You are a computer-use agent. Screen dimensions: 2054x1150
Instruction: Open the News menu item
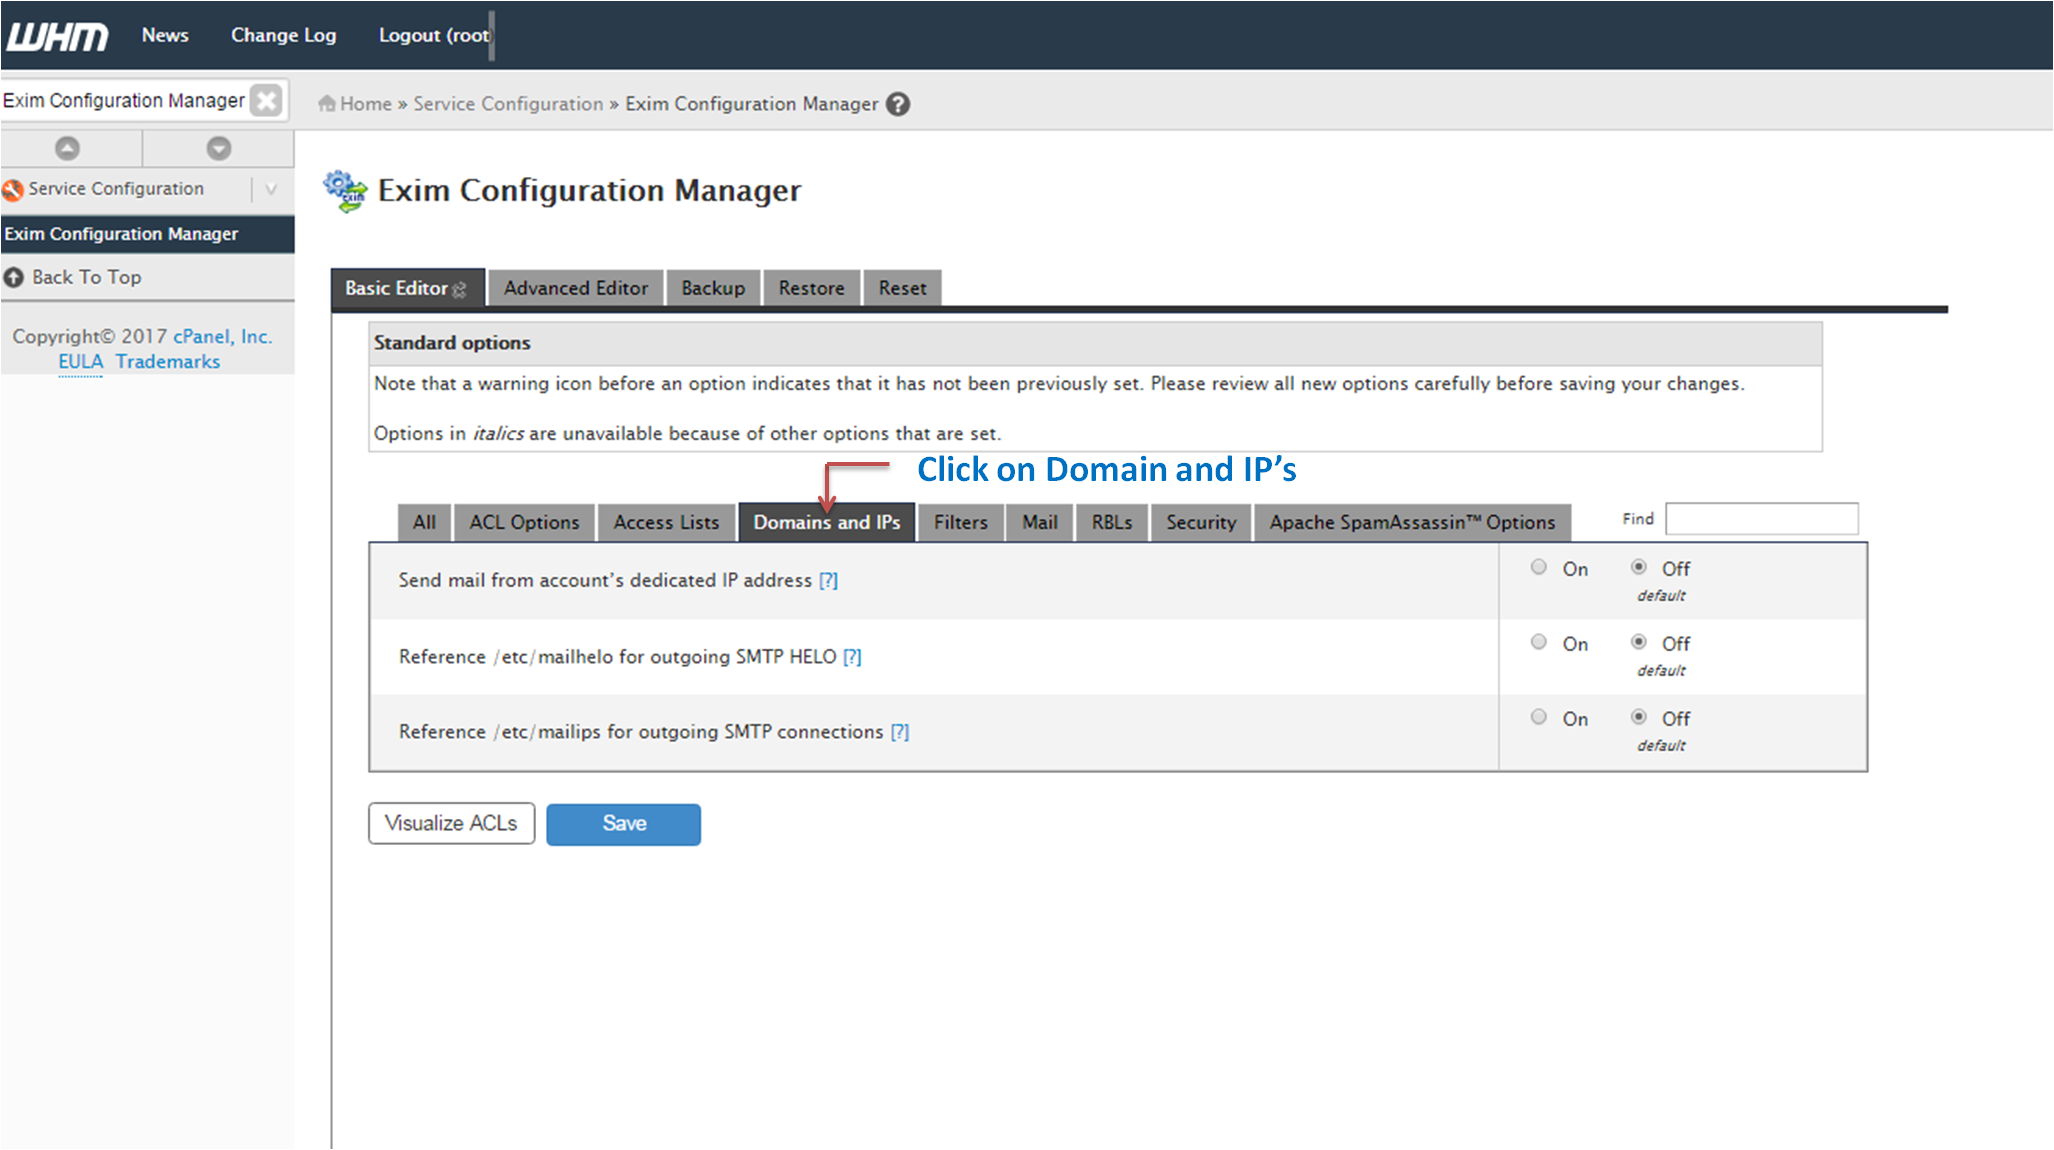pos(165,35)
